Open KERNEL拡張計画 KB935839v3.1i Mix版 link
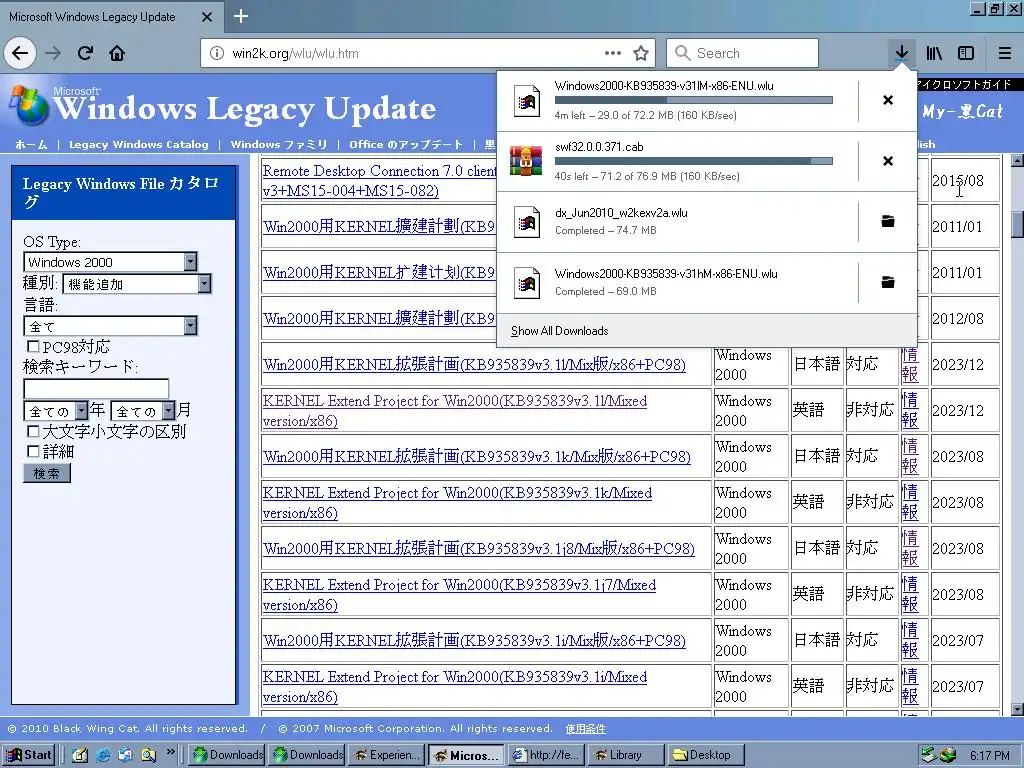Image resolution: width=1024 pixels, height=768 pixels. [474, 641]
